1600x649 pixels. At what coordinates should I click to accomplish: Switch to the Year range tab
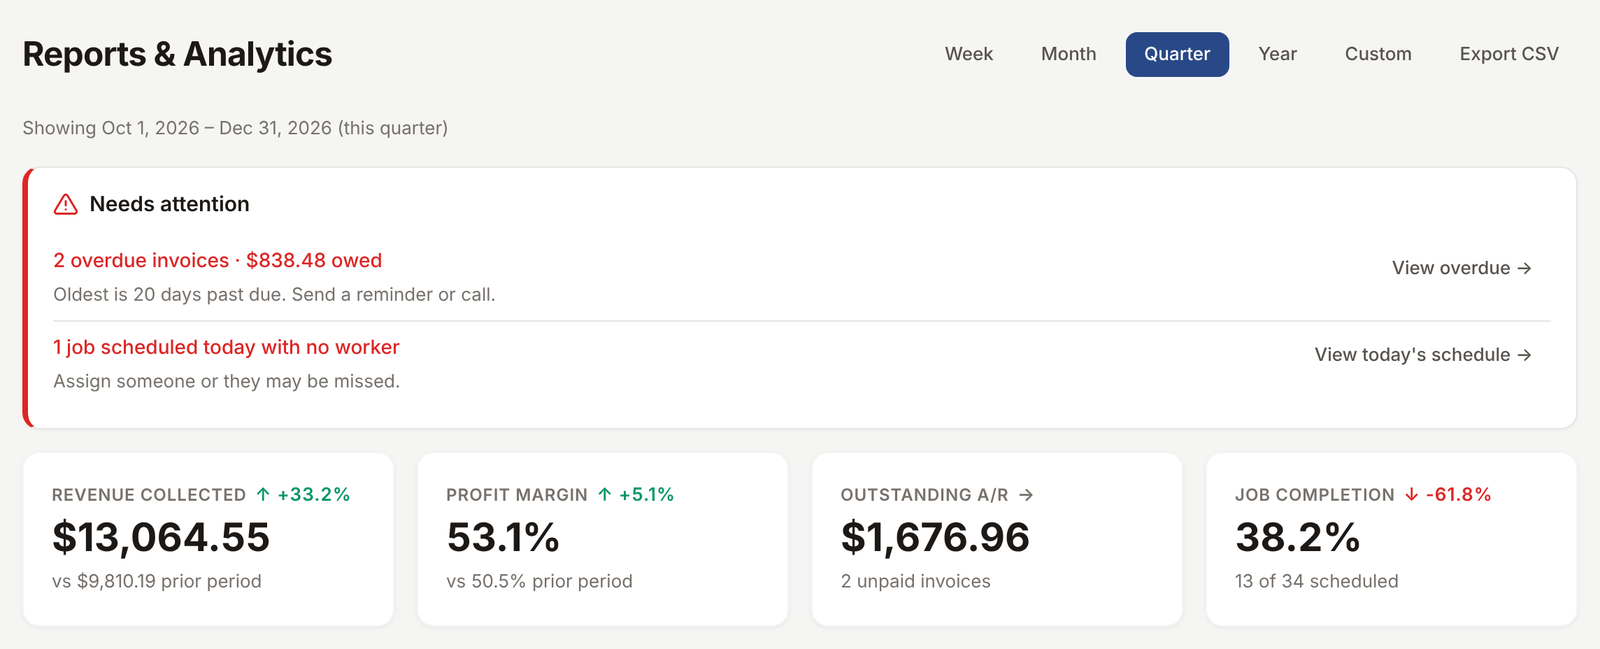(x=1278, y=54)
